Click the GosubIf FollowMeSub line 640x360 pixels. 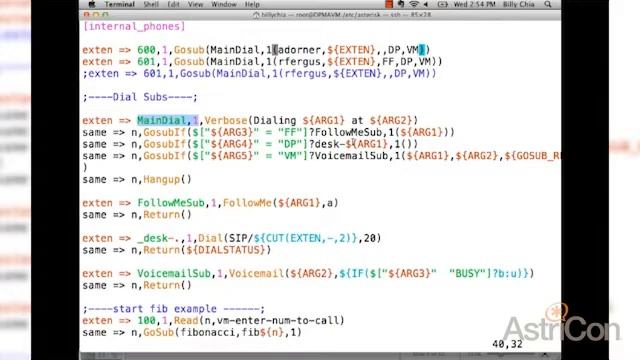tap(268, 132)
